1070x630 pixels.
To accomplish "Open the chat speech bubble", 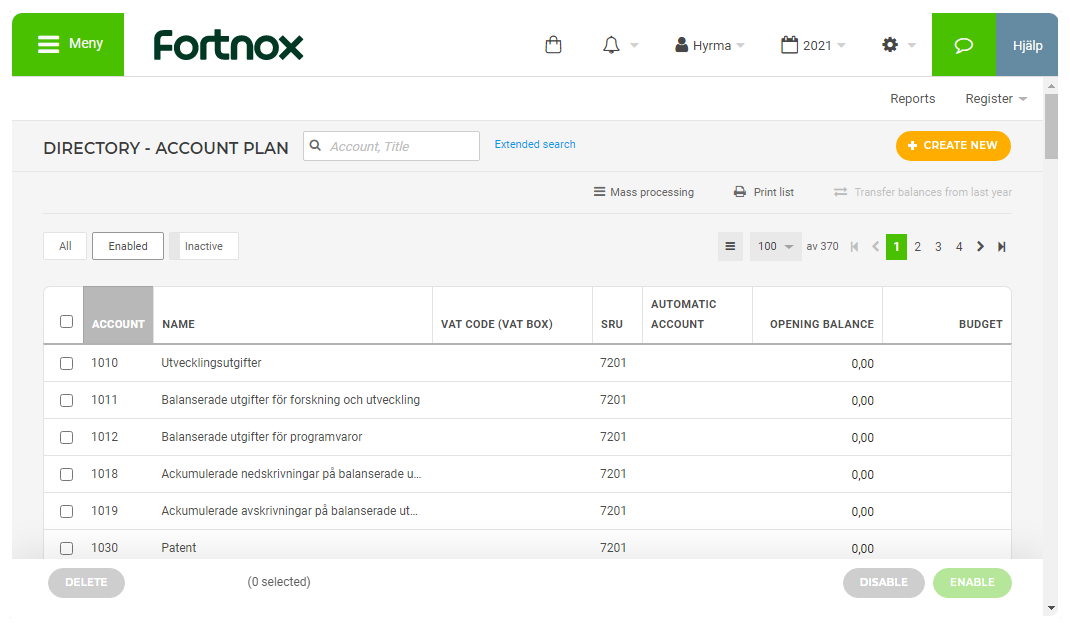I will pyautogui.click(x=964, y=45).
